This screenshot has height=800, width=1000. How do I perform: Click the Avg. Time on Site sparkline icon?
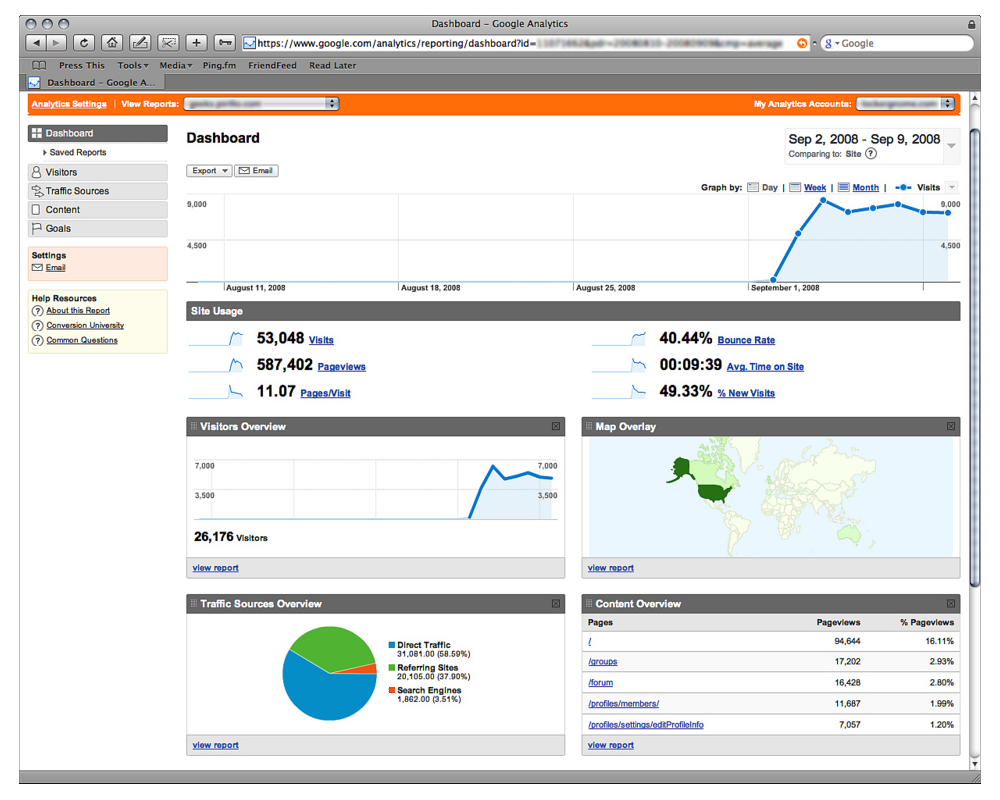[x=619, y=365]
